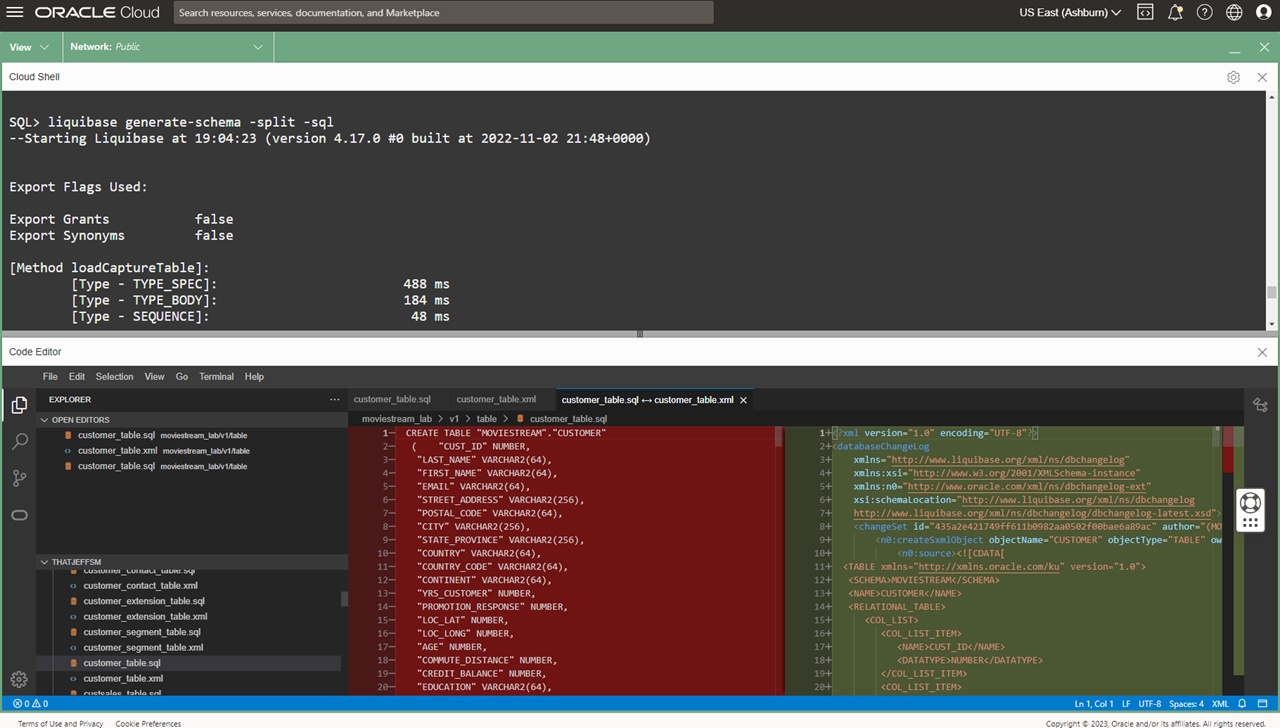The height and width of the screenshot is (728, 1280).
Task: Show the Explorer view in activity bar
Action: coord(19,405)
